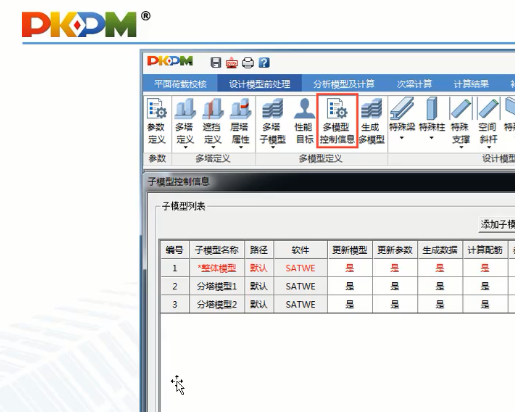The height and width of the screenshot is (412, 515).
Task: Toggle 计算配筋 value for 分塔模型1 row
Action: point(485,286)
